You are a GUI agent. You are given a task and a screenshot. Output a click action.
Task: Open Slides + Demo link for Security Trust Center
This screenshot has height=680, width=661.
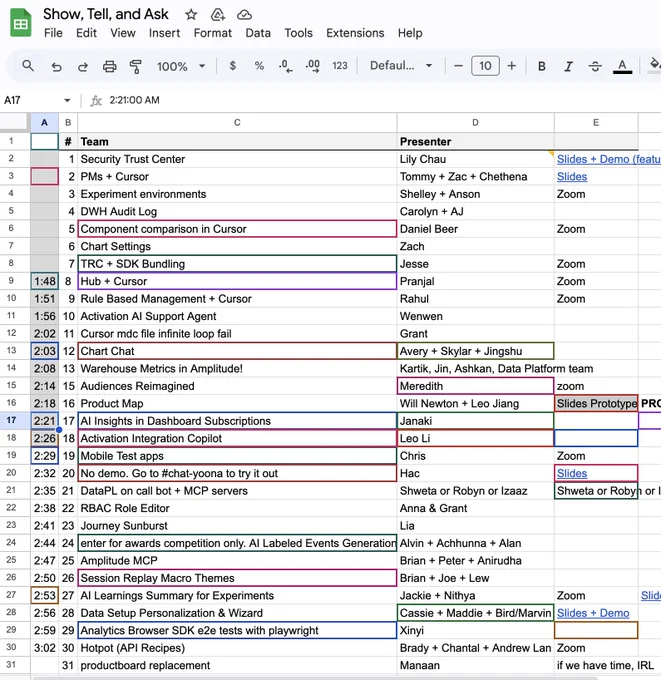(608, 159)
